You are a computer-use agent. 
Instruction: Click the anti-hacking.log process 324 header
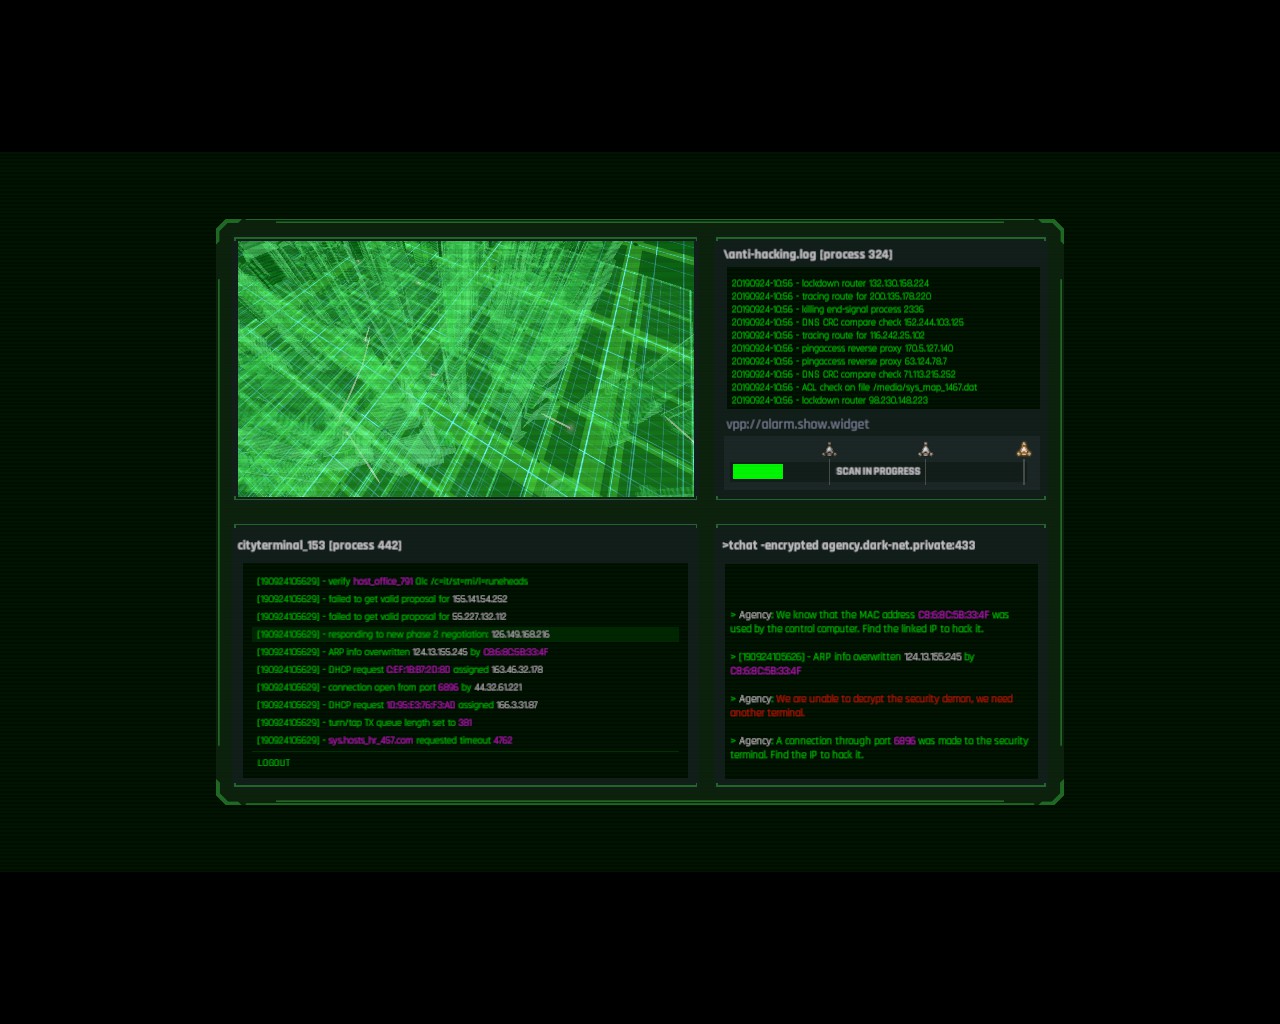808,254
